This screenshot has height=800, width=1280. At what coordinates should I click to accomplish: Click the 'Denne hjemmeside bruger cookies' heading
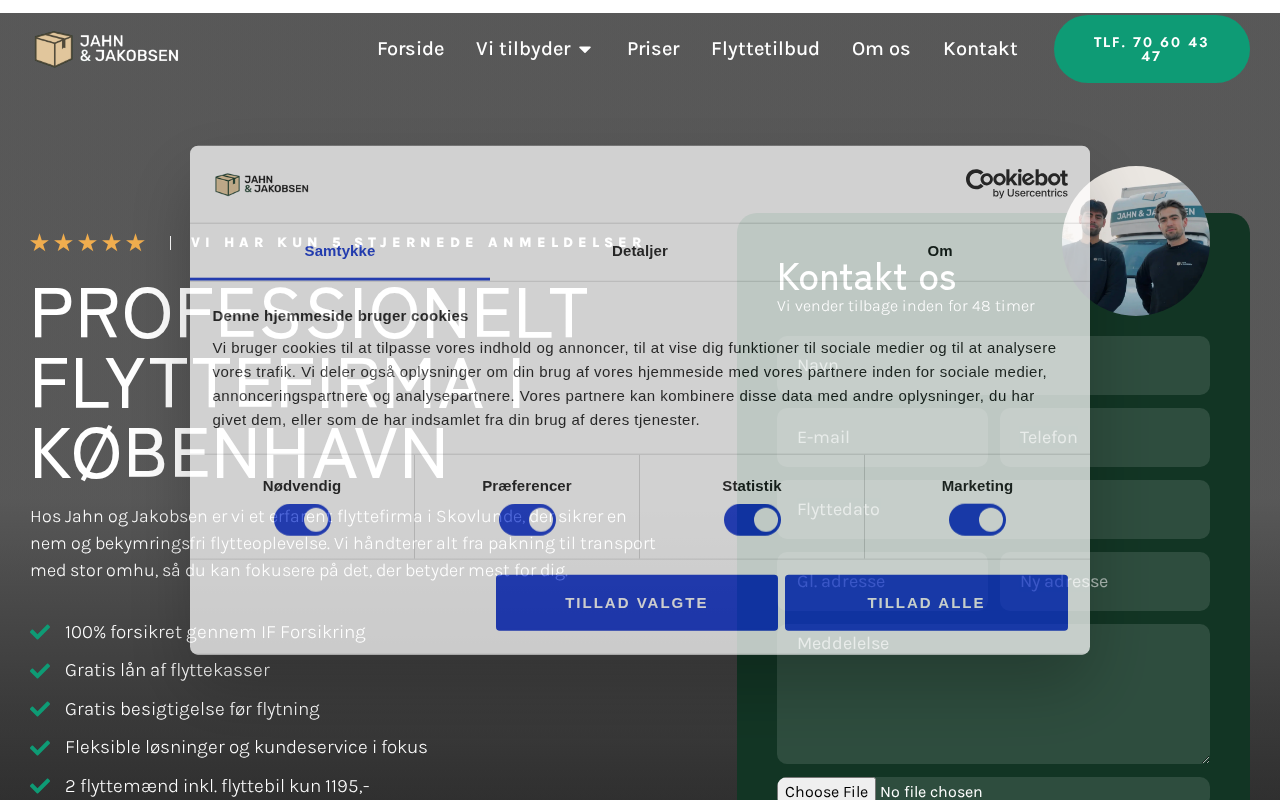(340, 316)
